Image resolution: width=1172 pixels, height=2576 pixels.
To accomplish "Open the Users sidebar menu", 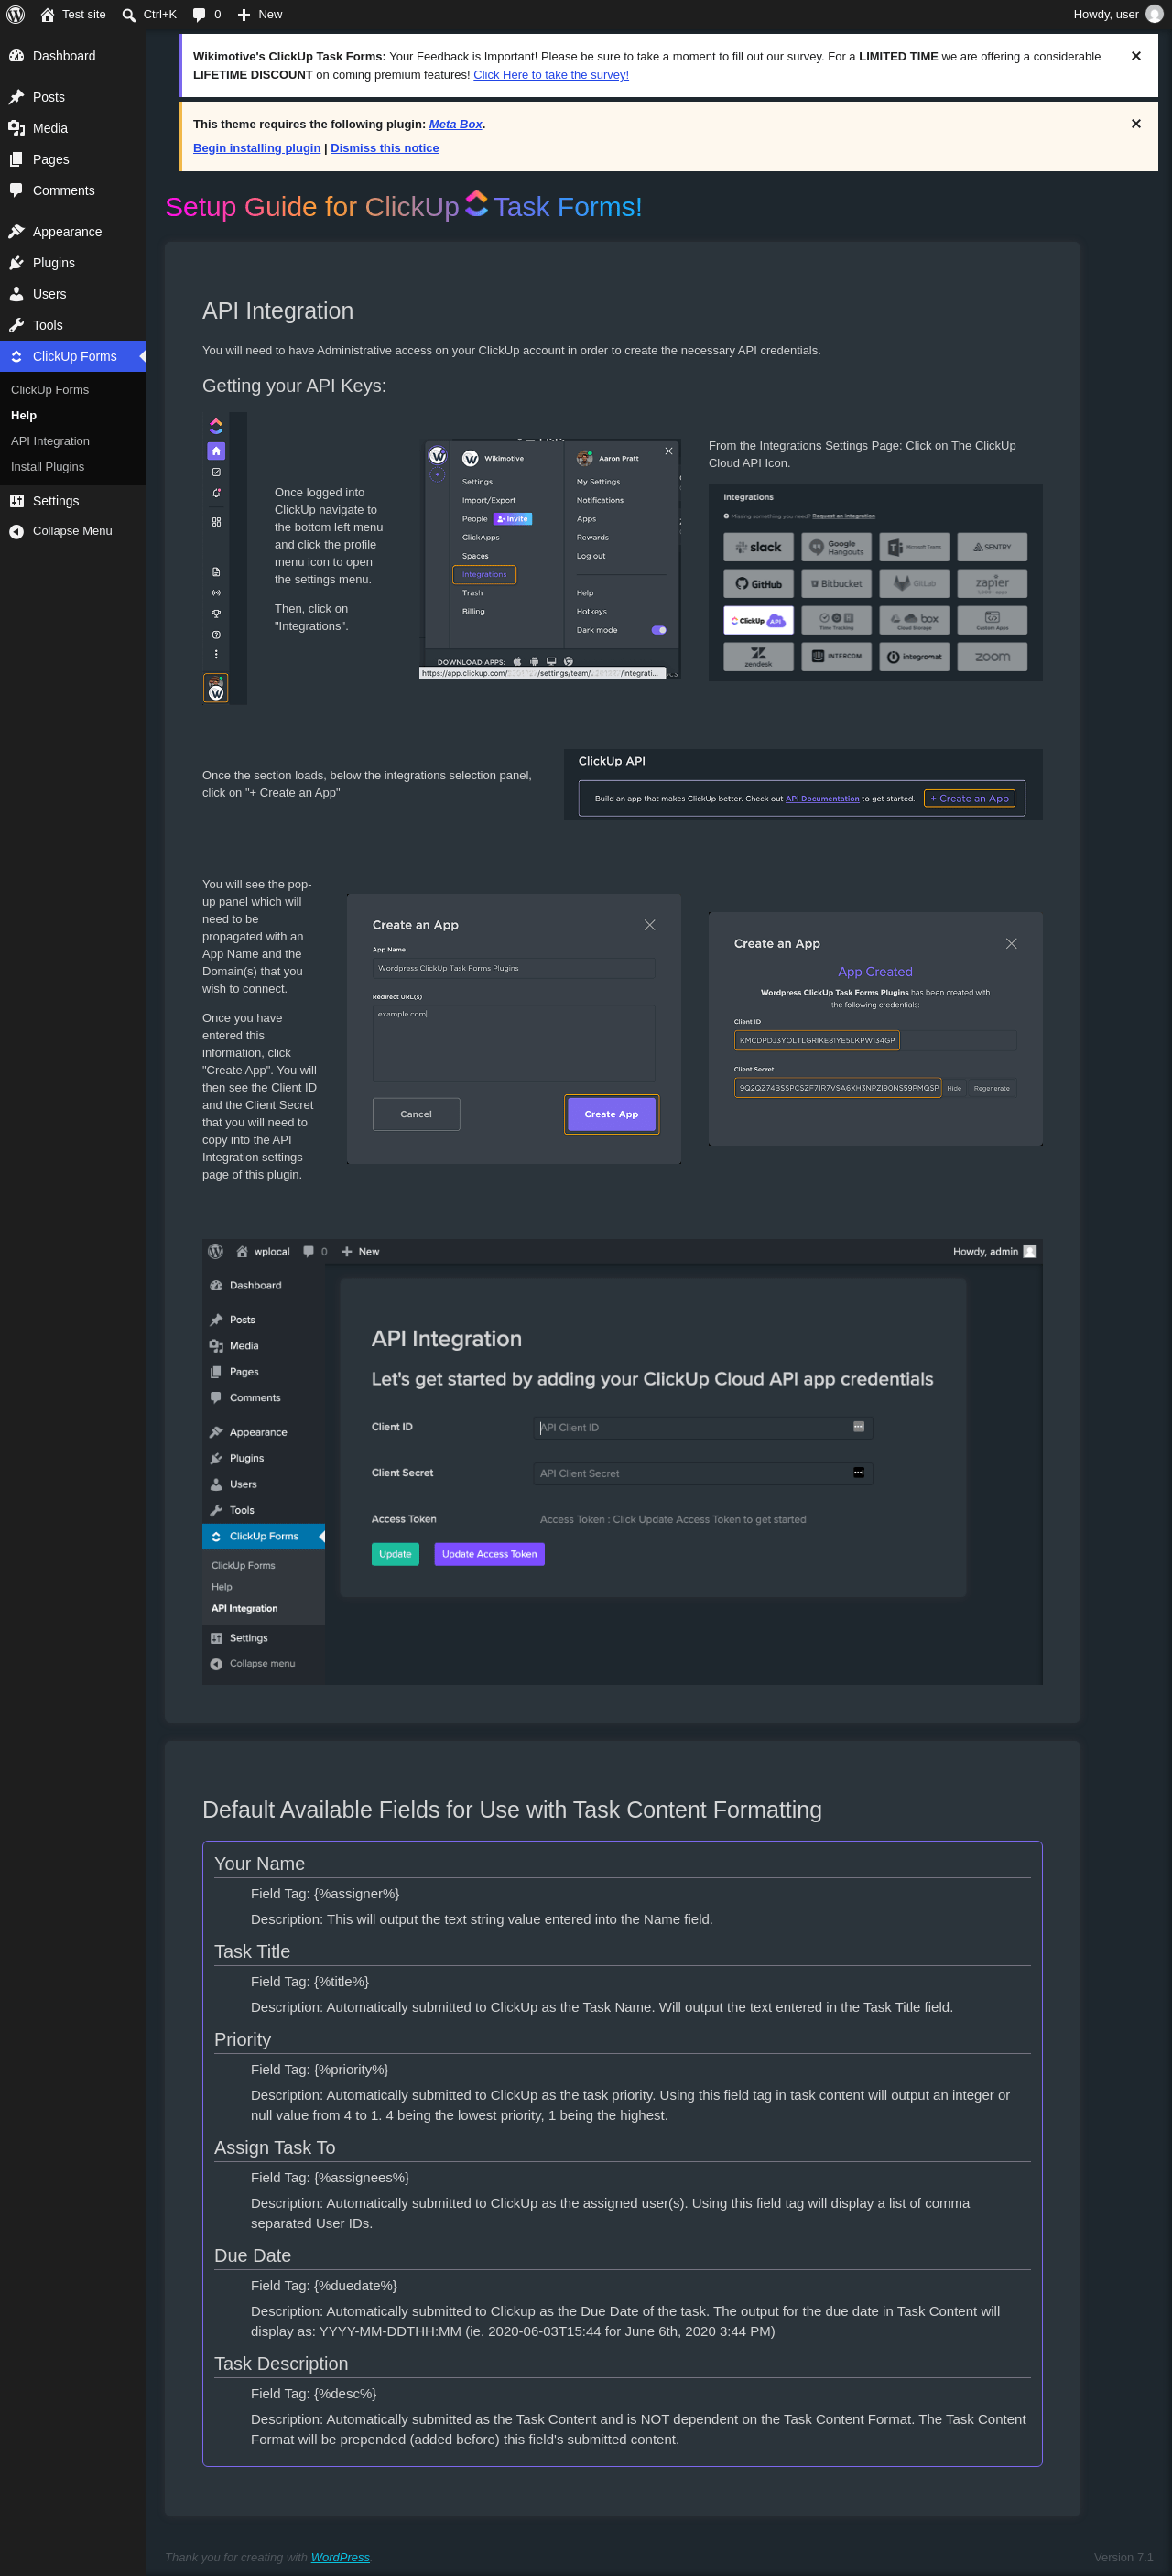I will (73, 293).
